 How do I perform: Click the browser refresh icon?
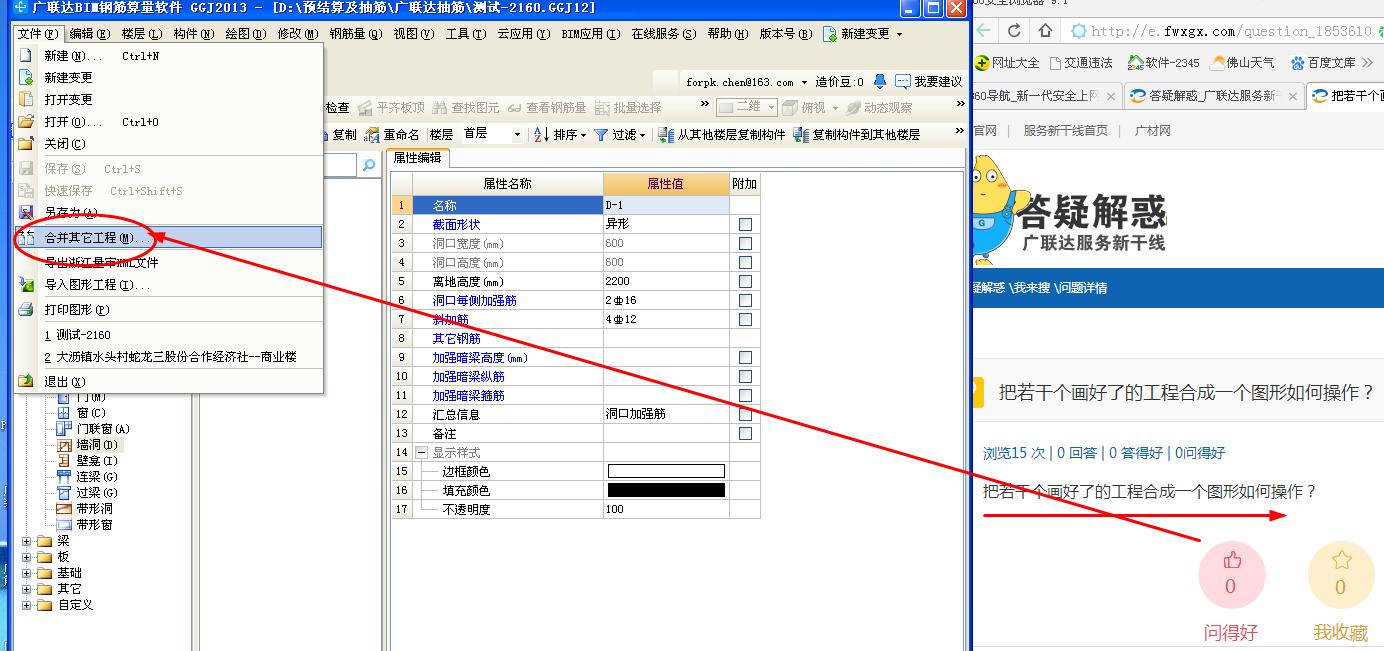pyautogui.click(x=1014, y=31)
